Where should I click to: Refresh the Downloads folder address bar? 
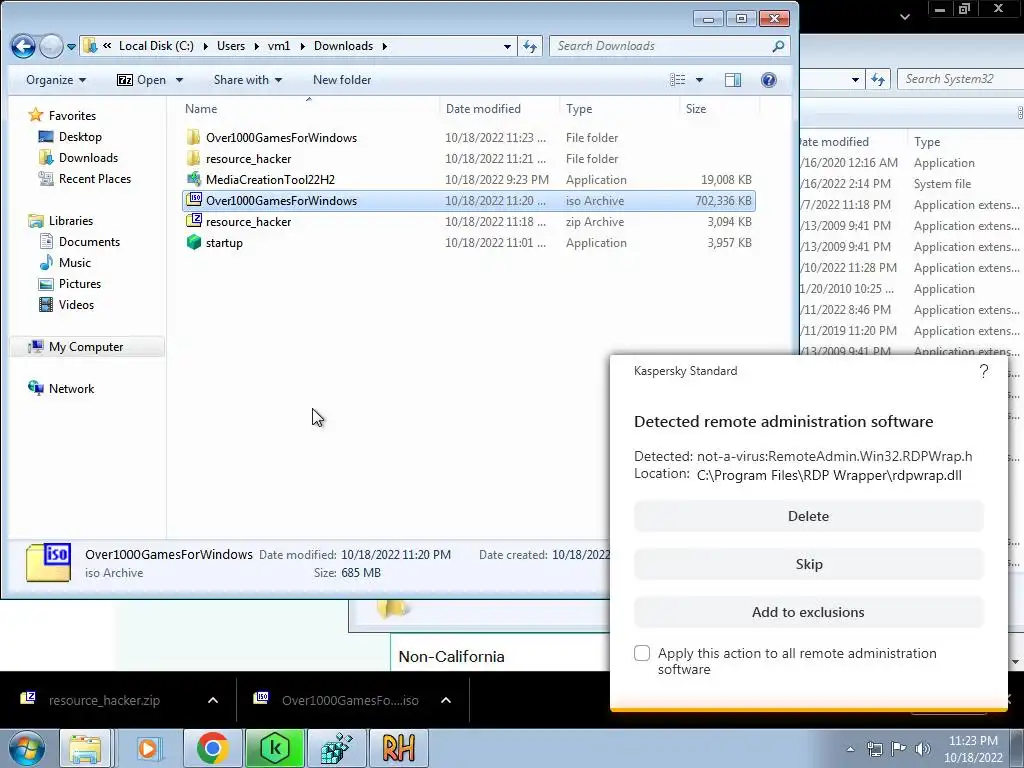[530, 46]
